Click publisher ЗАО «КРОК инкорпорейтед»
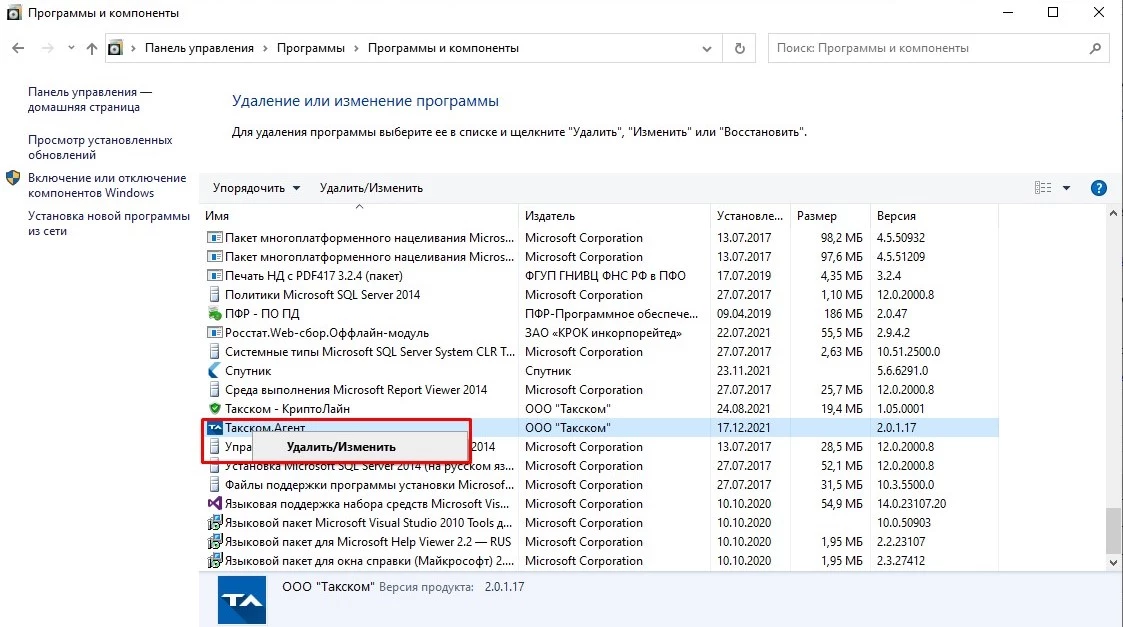The width and height of the screenshot is (1123, 627). coord(603,332)
